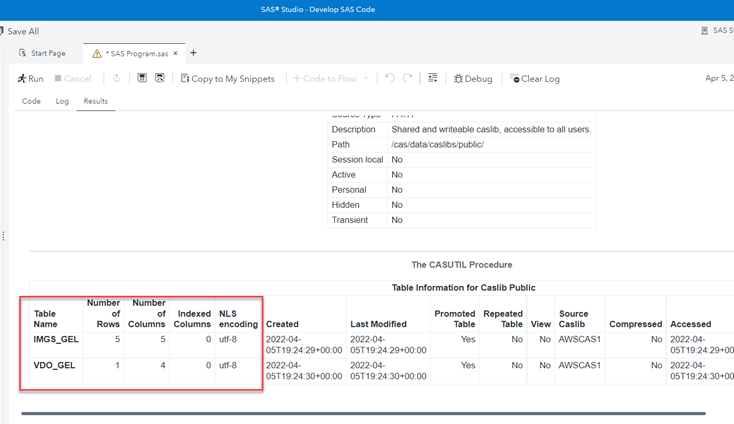Screen dimensions: 734x424
Task: Click the Clear Log icon
Action: 515,78
